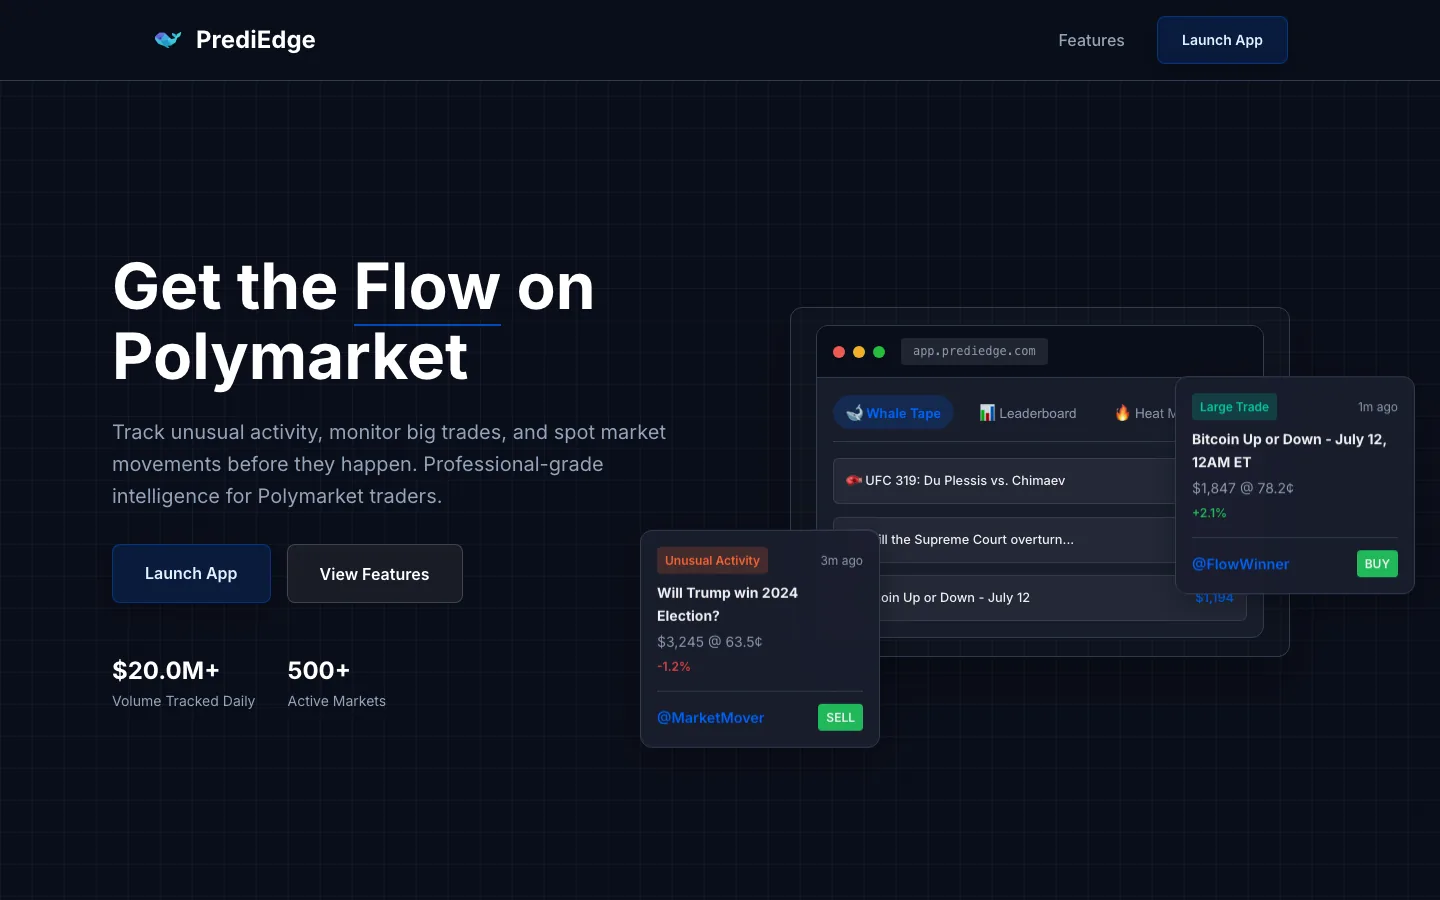This screenshot has width=1440, height=900.
Task: Open the Heat Map tab
Action: click(1146, 413)
